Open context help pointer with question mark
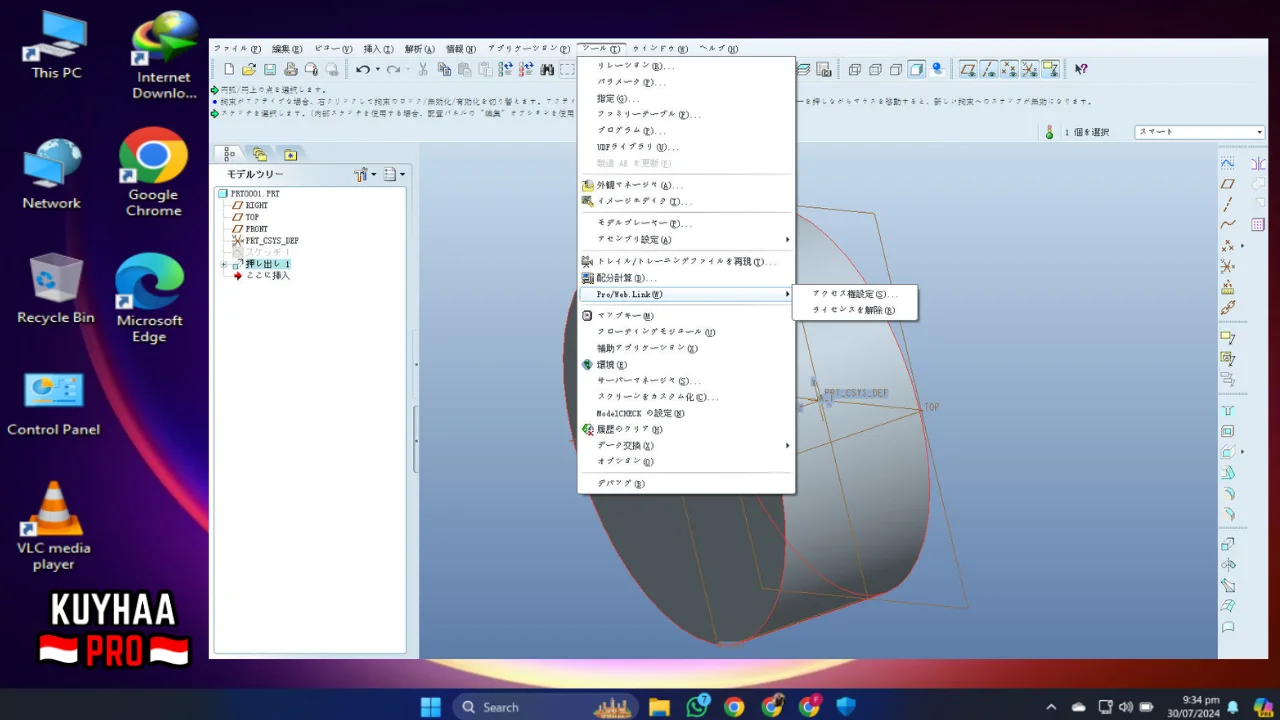 coord(1081,69)
